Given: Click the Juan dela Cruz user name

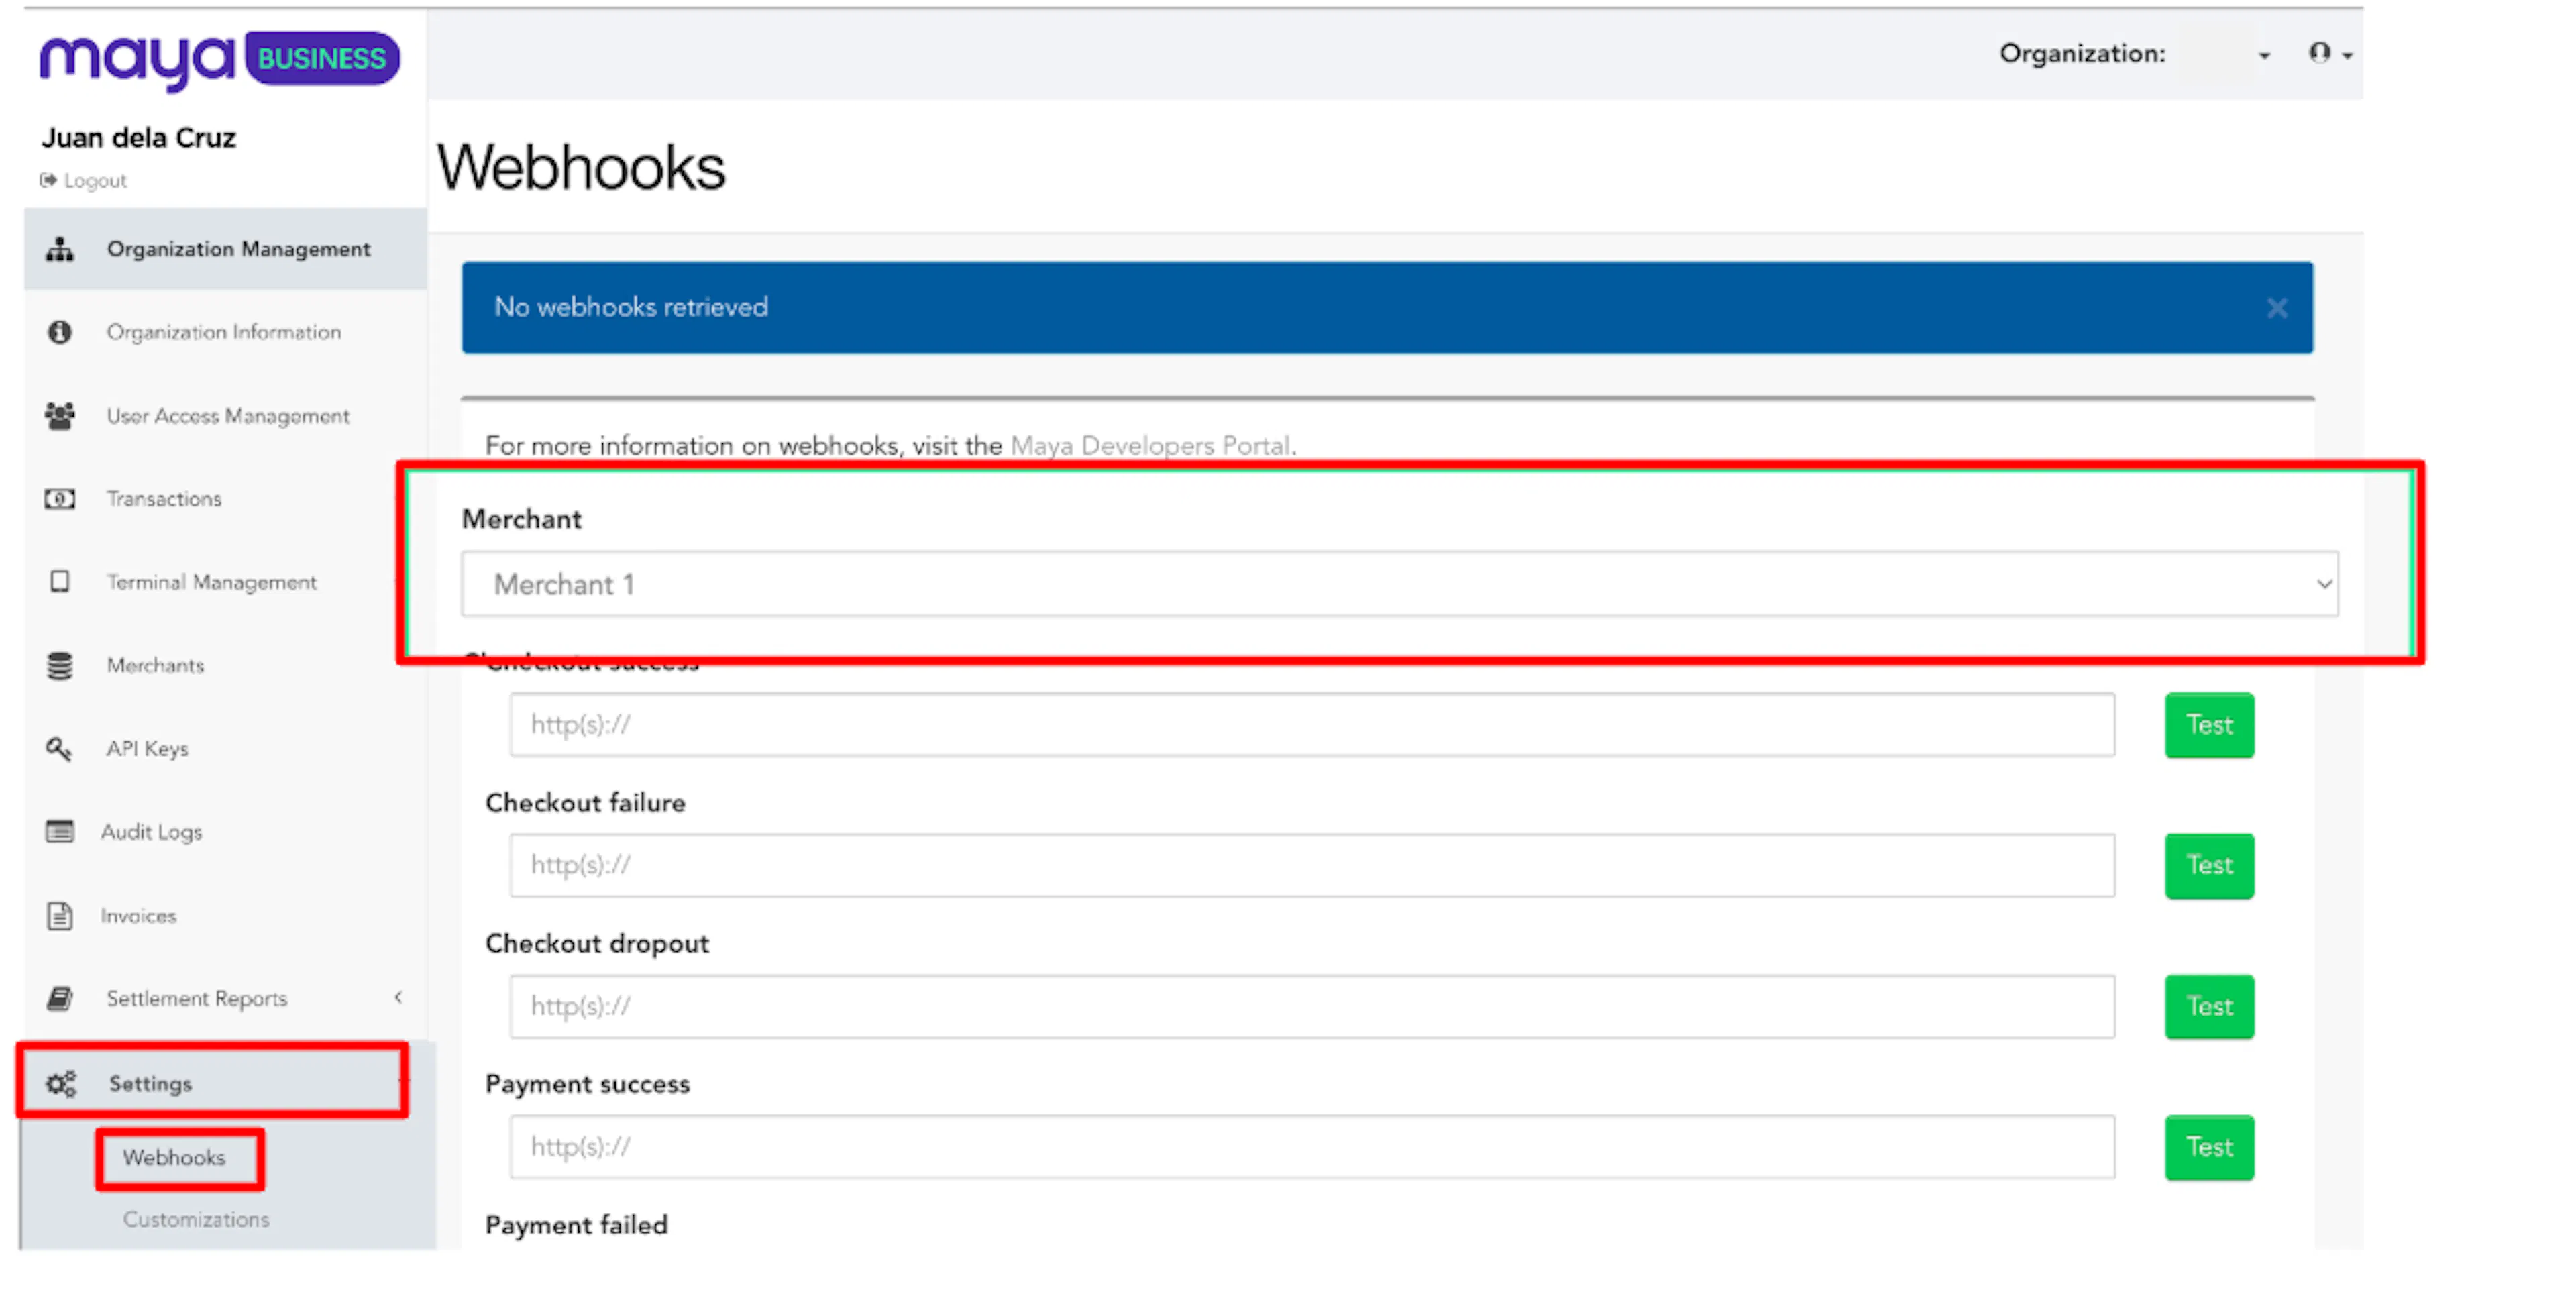Looking at the screenshot, I should [139, 138].
